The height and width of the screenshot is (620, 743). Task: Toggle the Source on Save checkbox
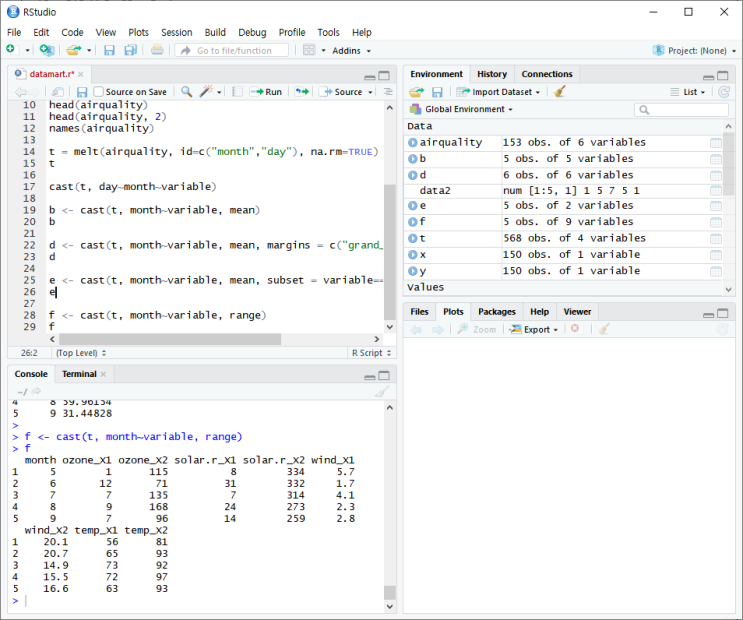tap(99, 92)
